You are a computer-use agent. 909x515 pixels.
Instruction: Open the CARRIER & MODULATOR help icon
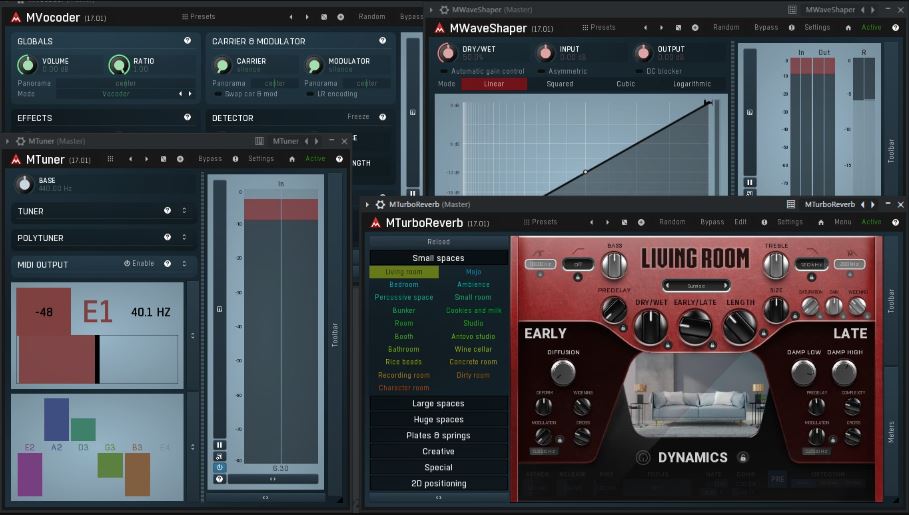(x=382, y=41)
